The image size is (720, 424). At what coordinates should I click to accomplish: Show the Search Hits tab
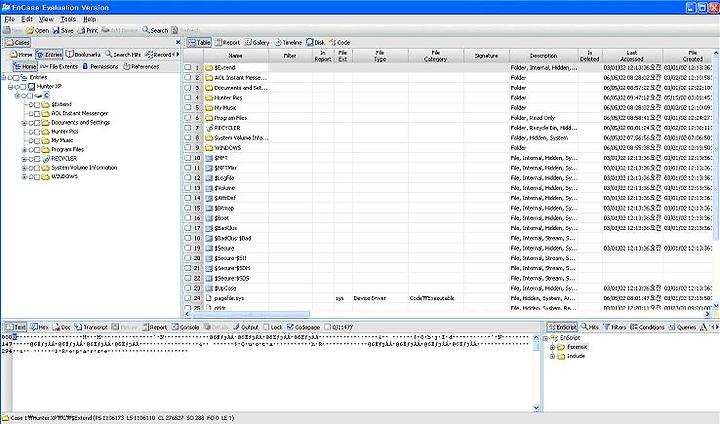pyautogui.click(x=123, y=55)
